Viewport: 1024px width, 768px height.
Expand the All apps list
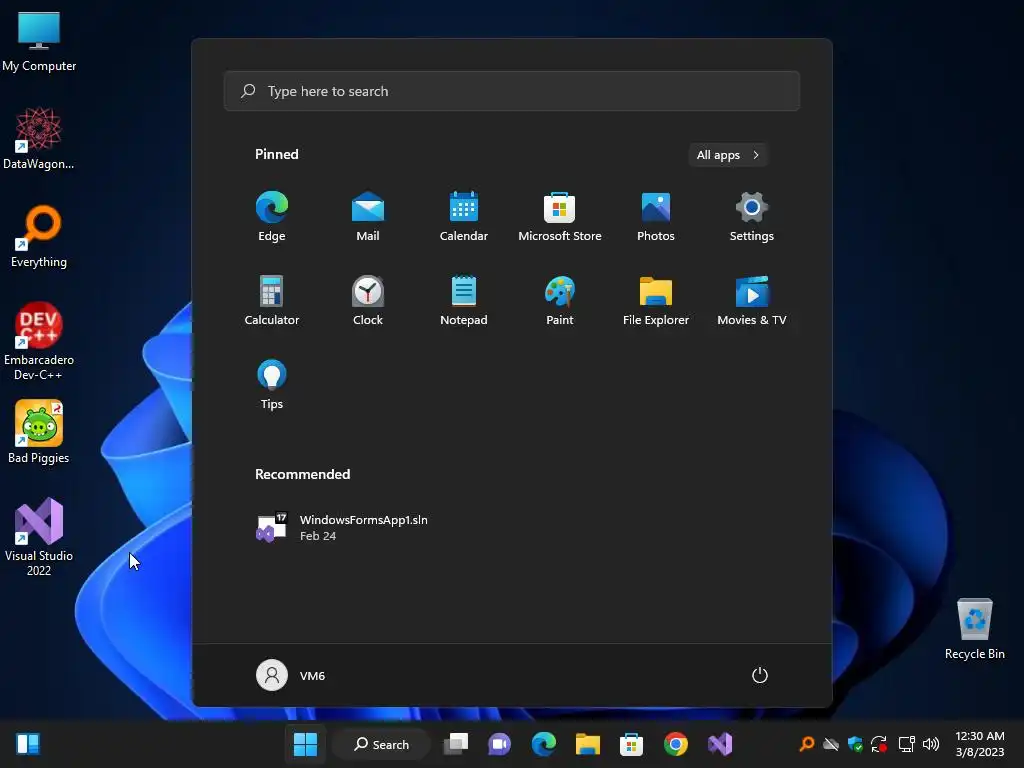pos(728,155)
